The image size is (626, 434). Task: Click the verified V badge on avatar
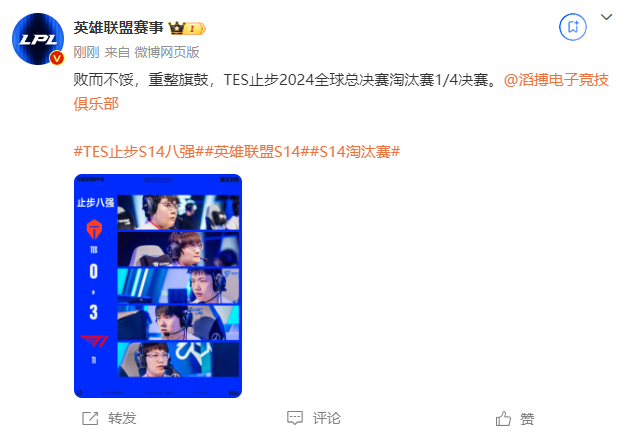coord(57,58)
